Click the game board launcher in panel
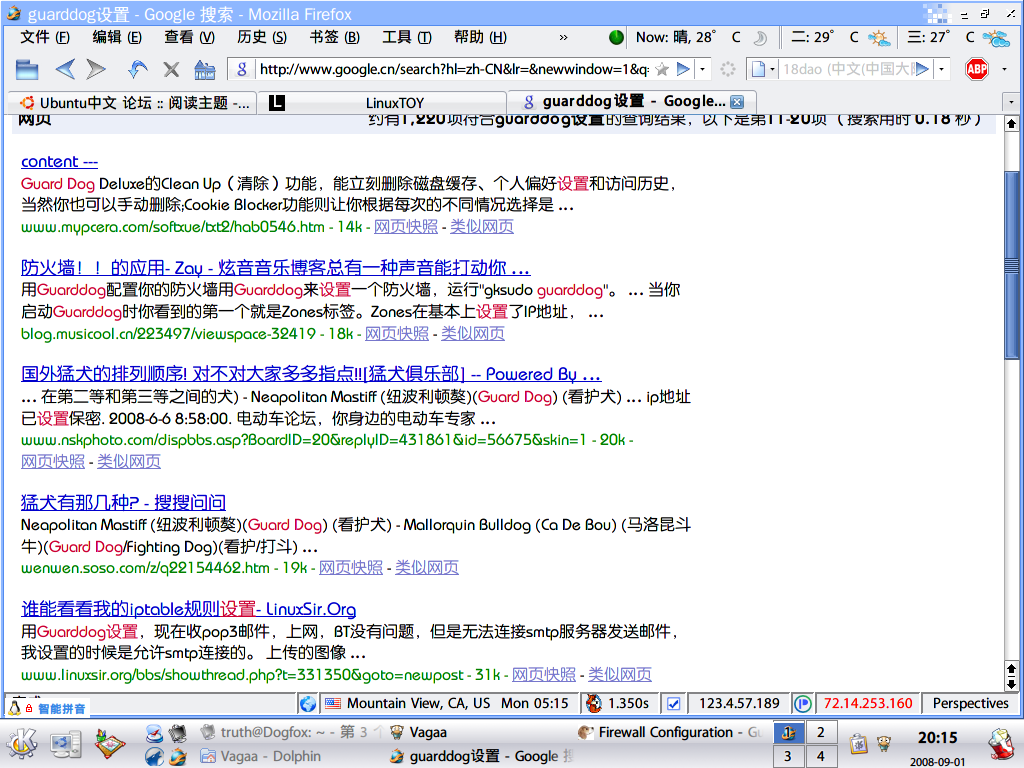The width and height of the screenshot is (1024, 768). [110, 743]
